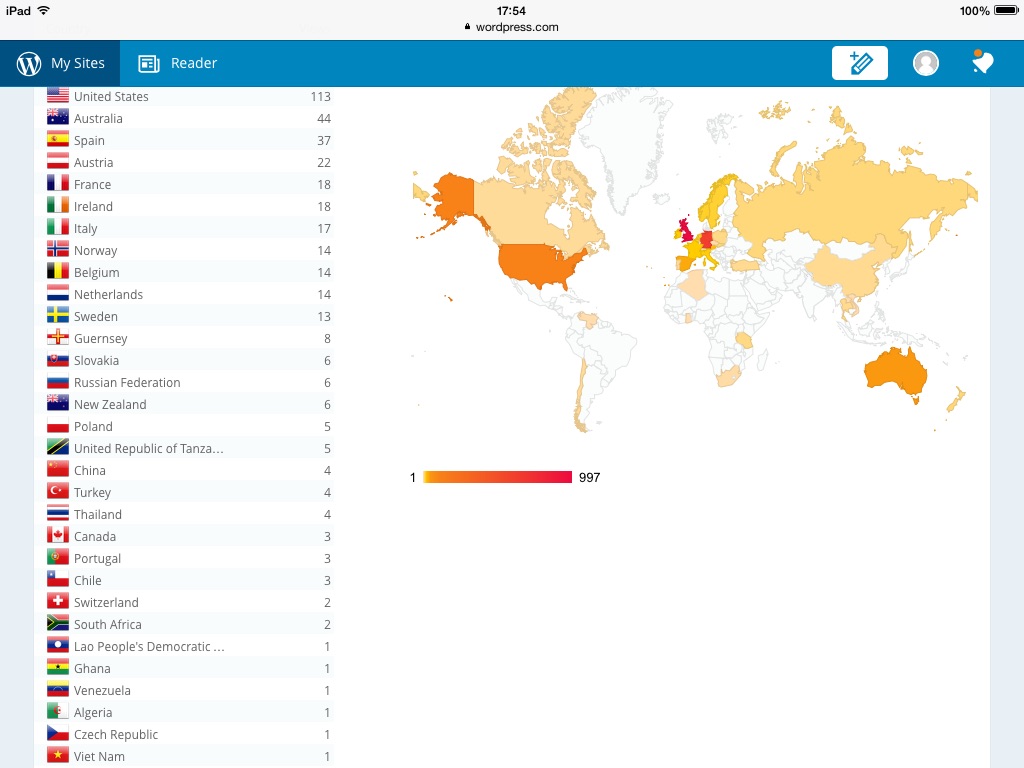Switch to the Reader tab
The image size is (1024, 768).
click(178, 63)
